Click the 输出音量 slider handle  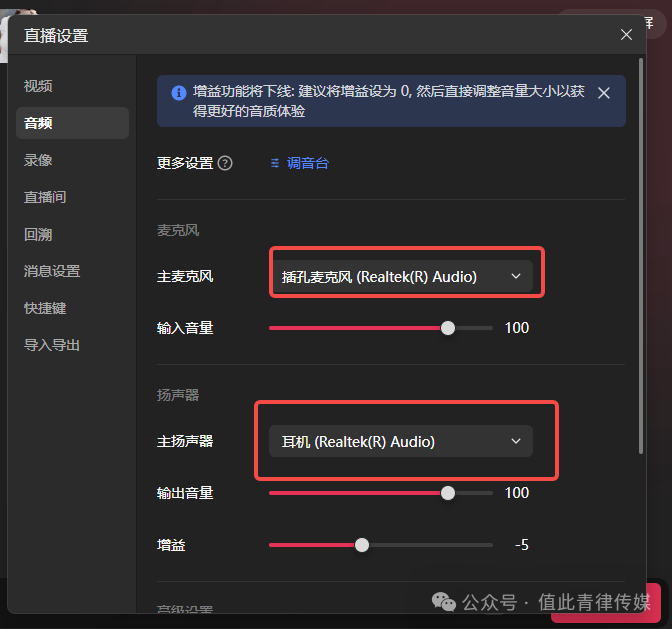(x=448, y=493)
